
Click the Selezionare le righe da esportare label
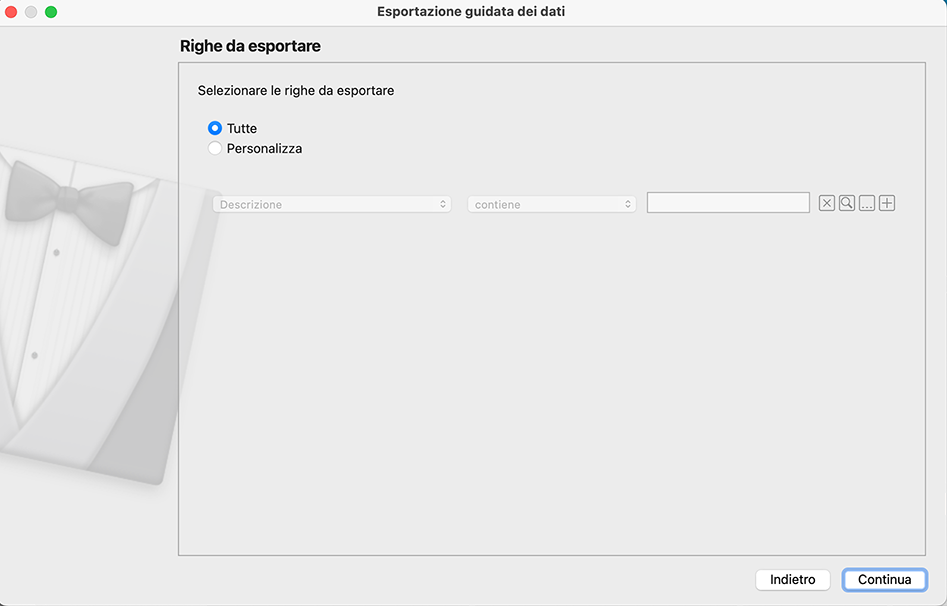pos(296,91)
